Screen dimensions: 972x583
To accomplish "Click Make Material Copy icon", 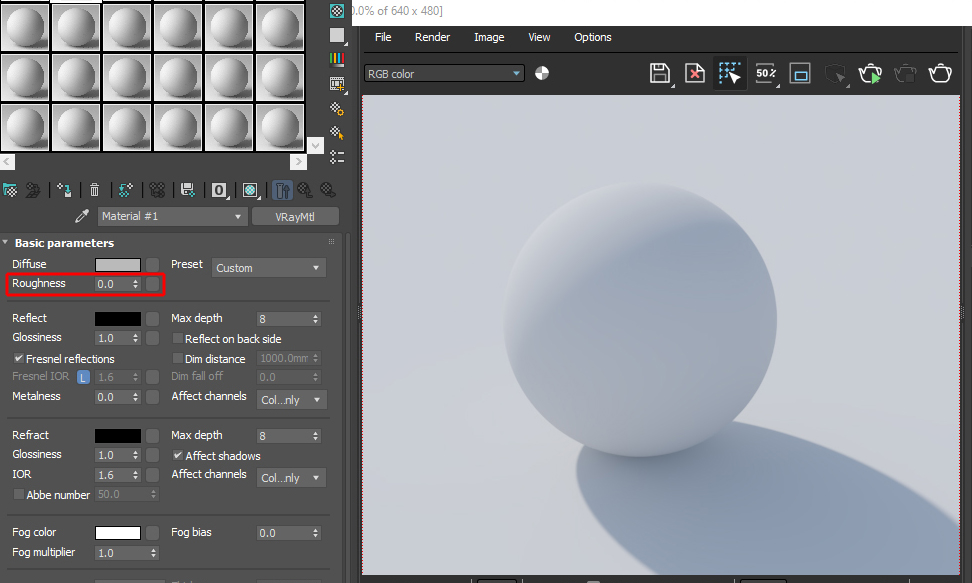I will [x=126, y=190].
